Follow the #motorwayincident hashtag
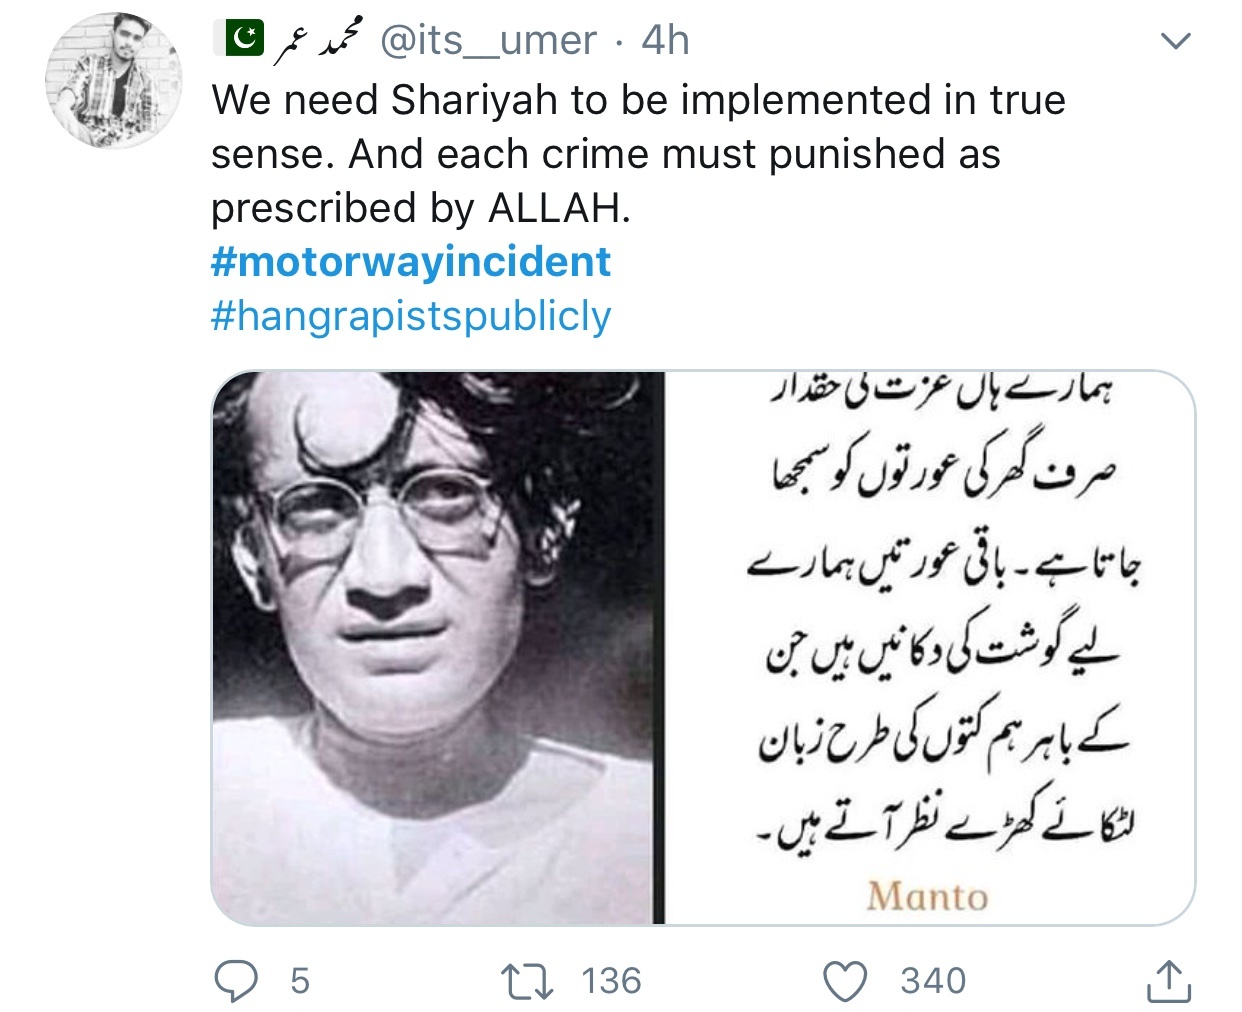The width and height of the screenshot is (1242, 1012). click(x=411, y=262)
